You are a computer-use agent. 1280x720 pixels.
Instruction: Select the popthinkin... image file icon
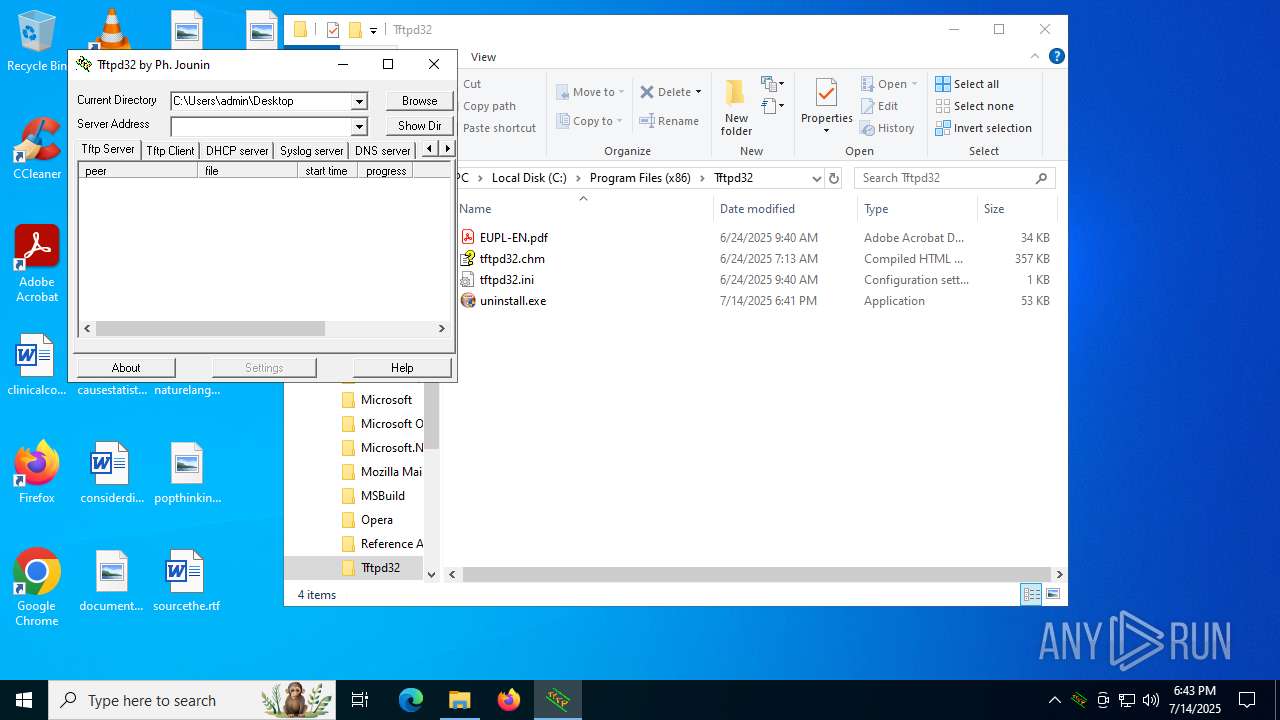click(x=187, y=472)
